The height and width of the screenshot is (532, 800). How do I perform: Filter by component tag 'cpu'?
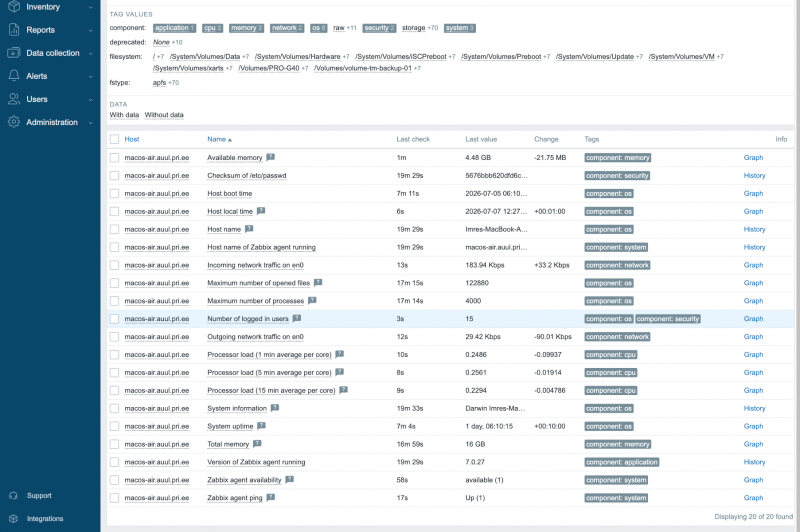pyautogui.click(x=212, y=28)
